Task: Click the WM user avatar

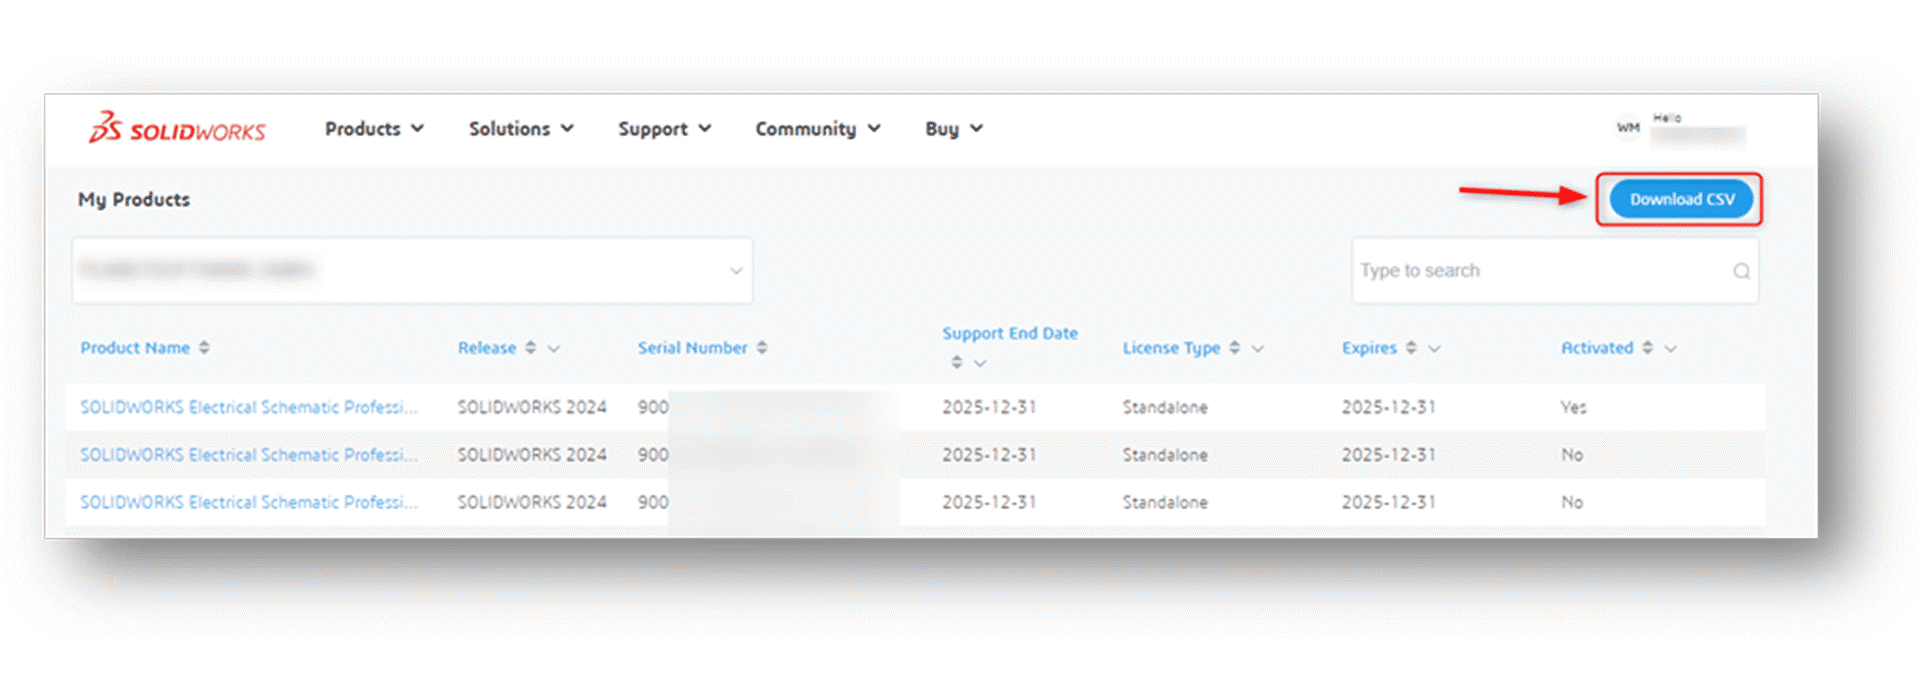Action: [1628, 128]
